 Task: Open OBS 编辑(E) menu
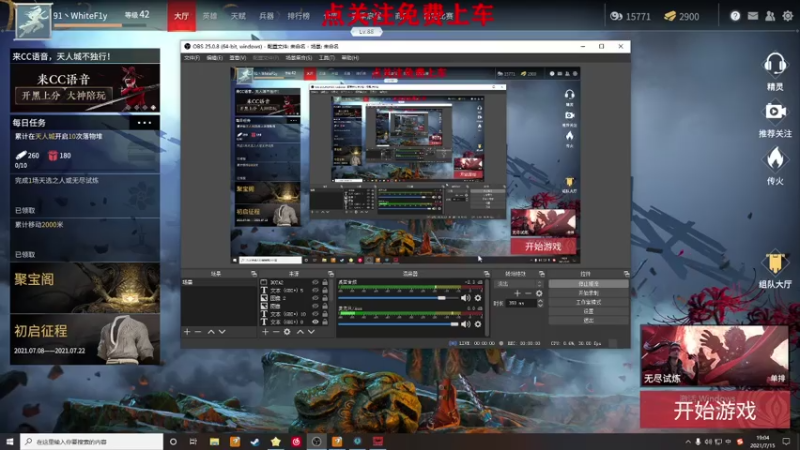point(214,58)
